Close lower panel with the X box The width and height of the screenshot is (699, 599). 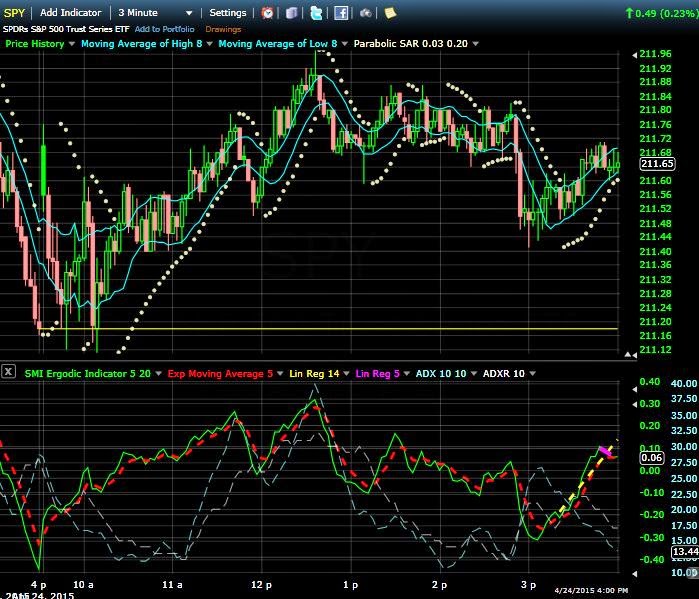(8, 371)
